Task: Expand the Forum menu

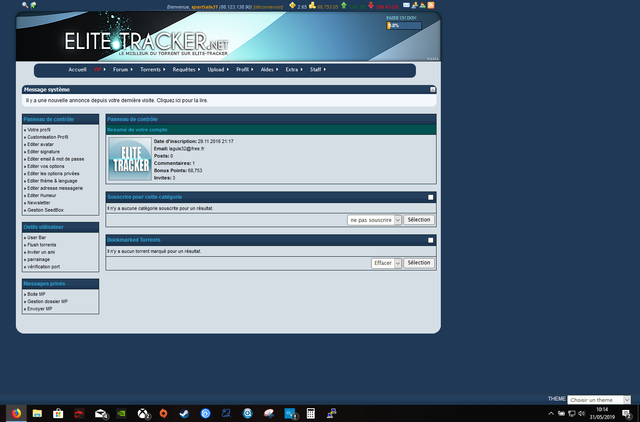Action: [x=123, y=70]
